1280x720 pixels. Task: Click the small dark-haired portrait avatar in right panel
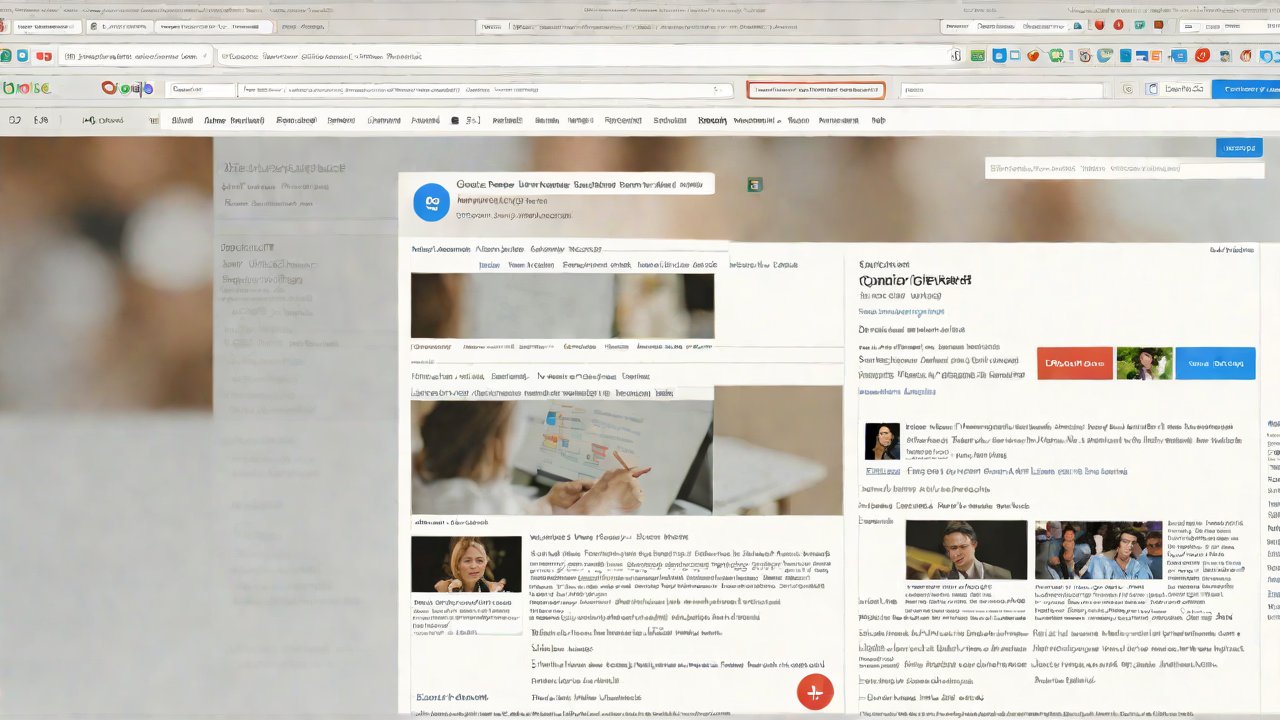881,441
